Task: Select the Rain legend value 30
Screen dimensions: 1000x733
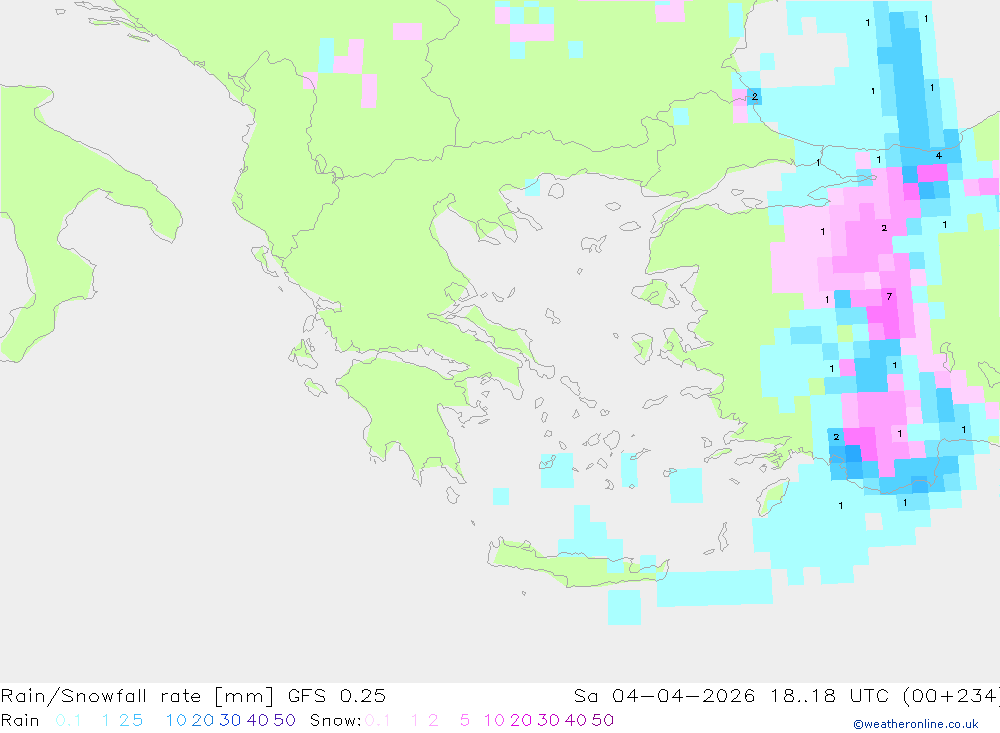Action: point(230,720)
